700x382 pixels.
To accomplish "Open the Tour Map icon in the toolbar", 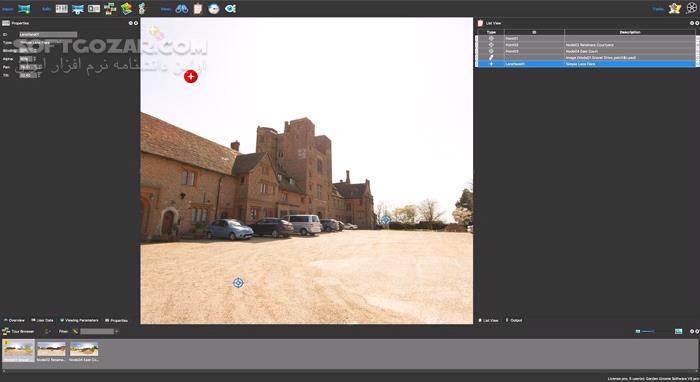I will pos(126,8).
